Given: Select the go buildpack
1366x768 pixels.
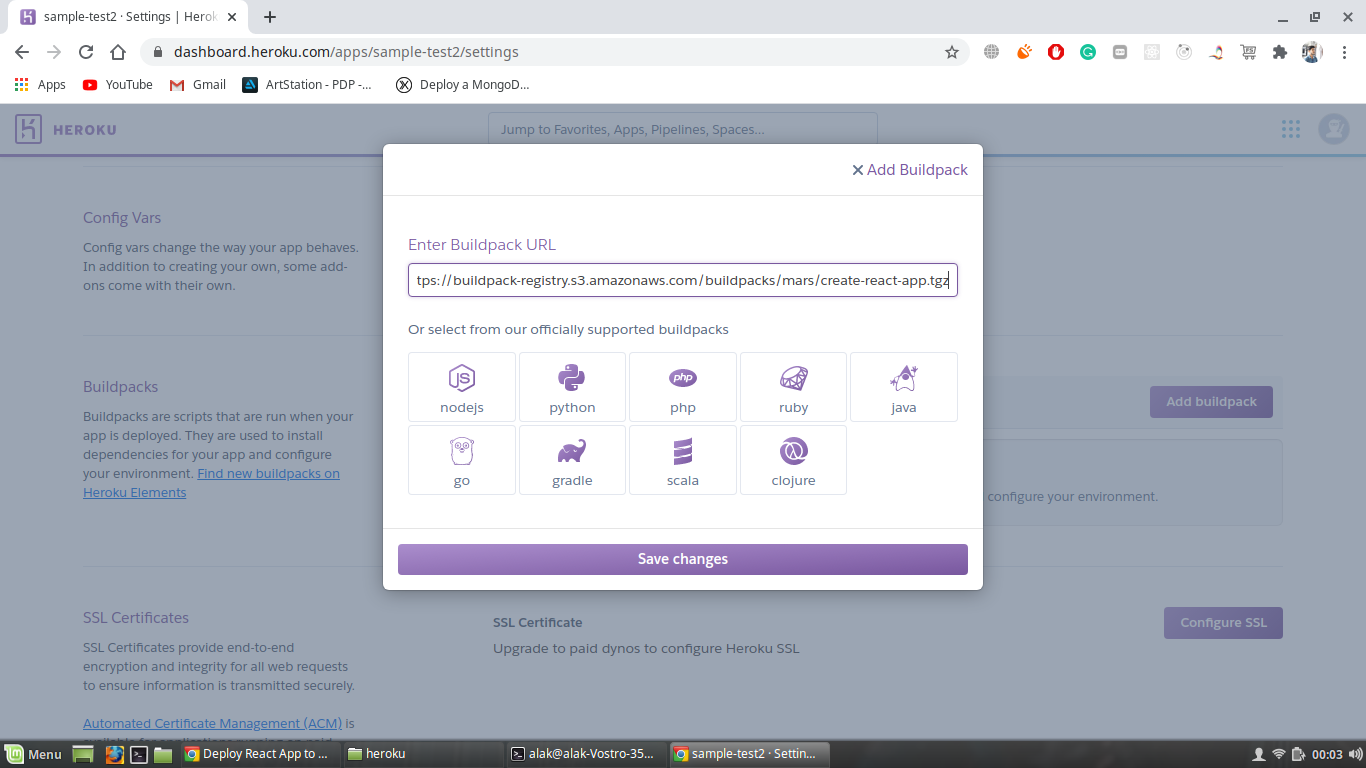Looking at the screenshot, I should tap(462, 460).
